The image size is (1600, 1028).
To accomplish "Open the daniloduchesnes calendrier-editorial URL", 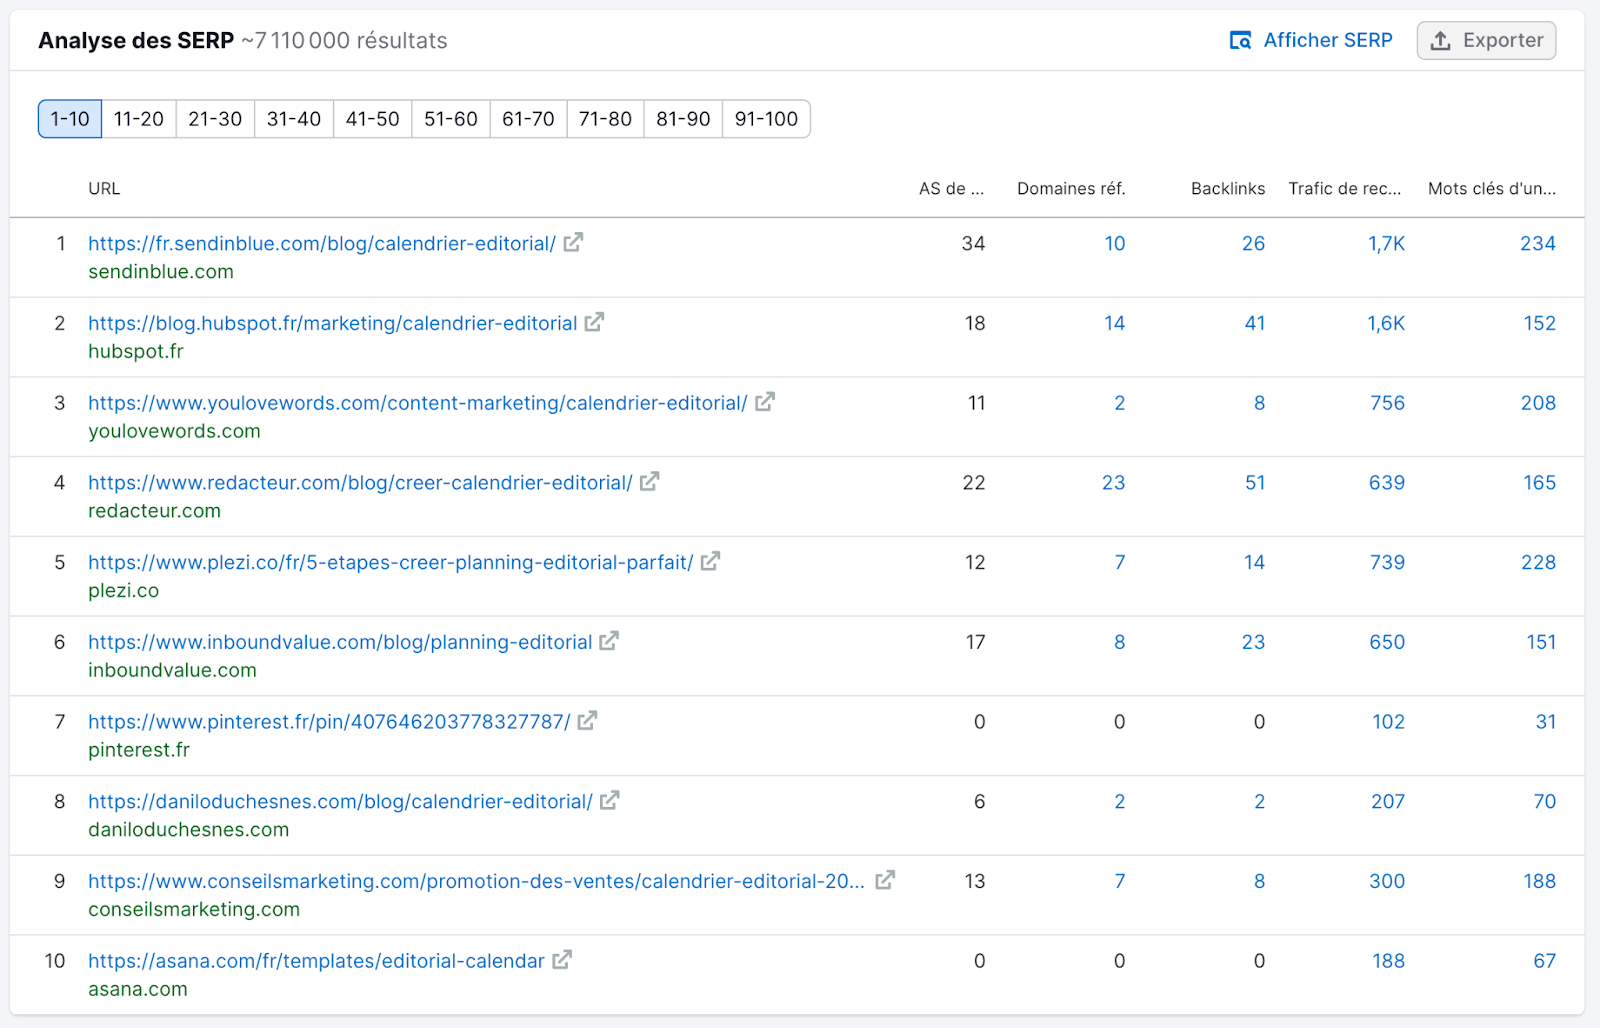I will [340, 802].
